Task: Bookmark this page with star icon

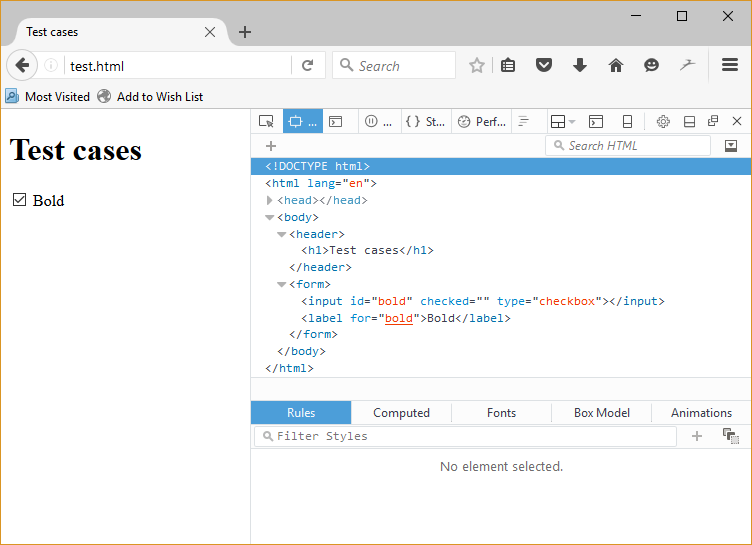Action: [477, 66]
